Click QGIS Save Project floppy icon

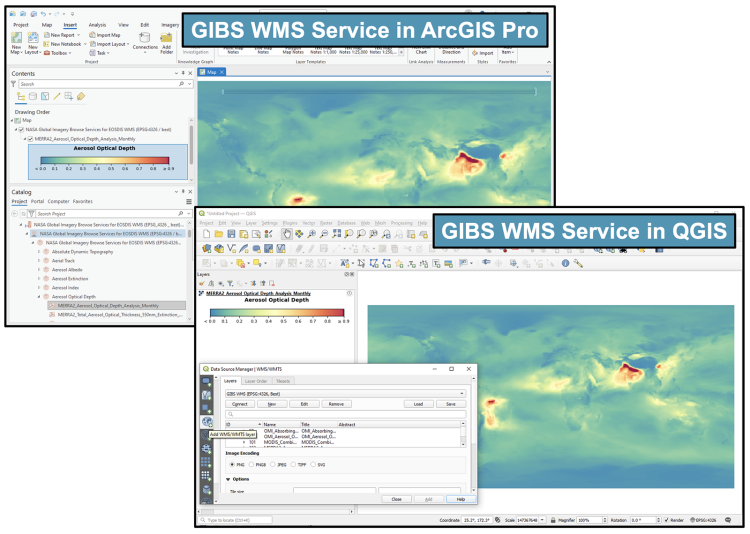coord(231,234)
